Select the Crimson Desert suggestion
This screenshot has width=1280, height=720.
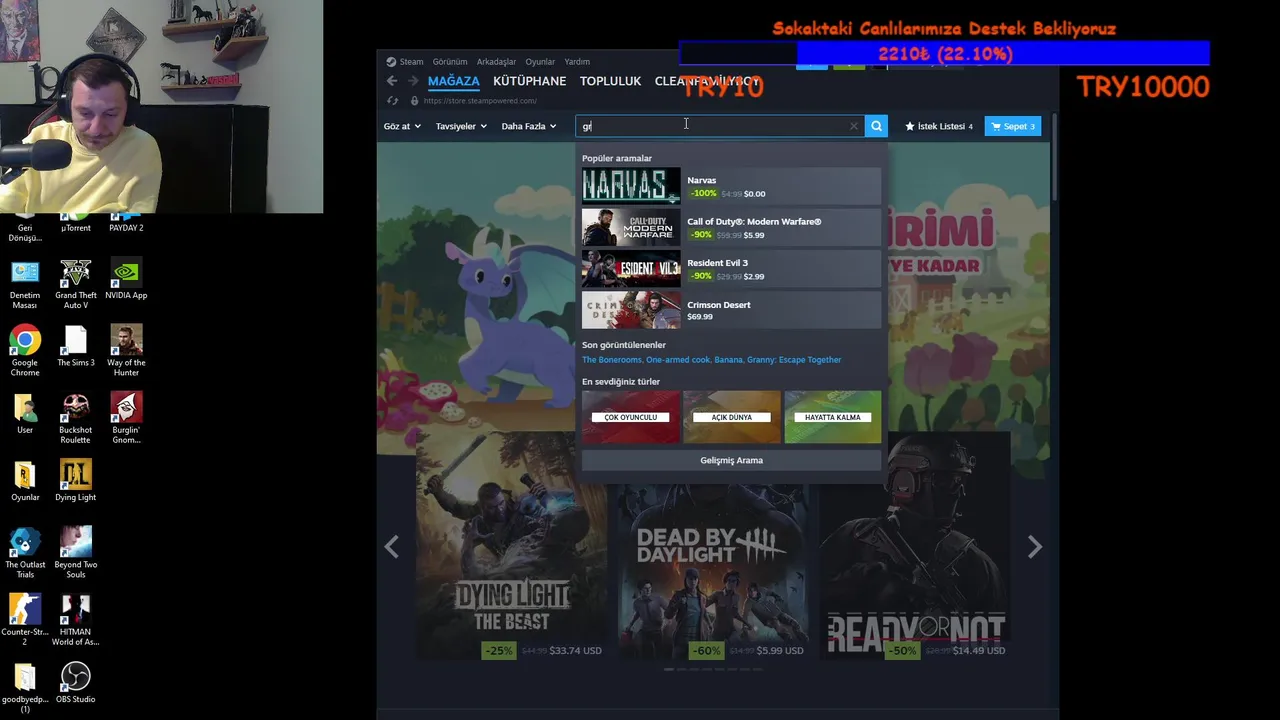(x=731, y=310)
